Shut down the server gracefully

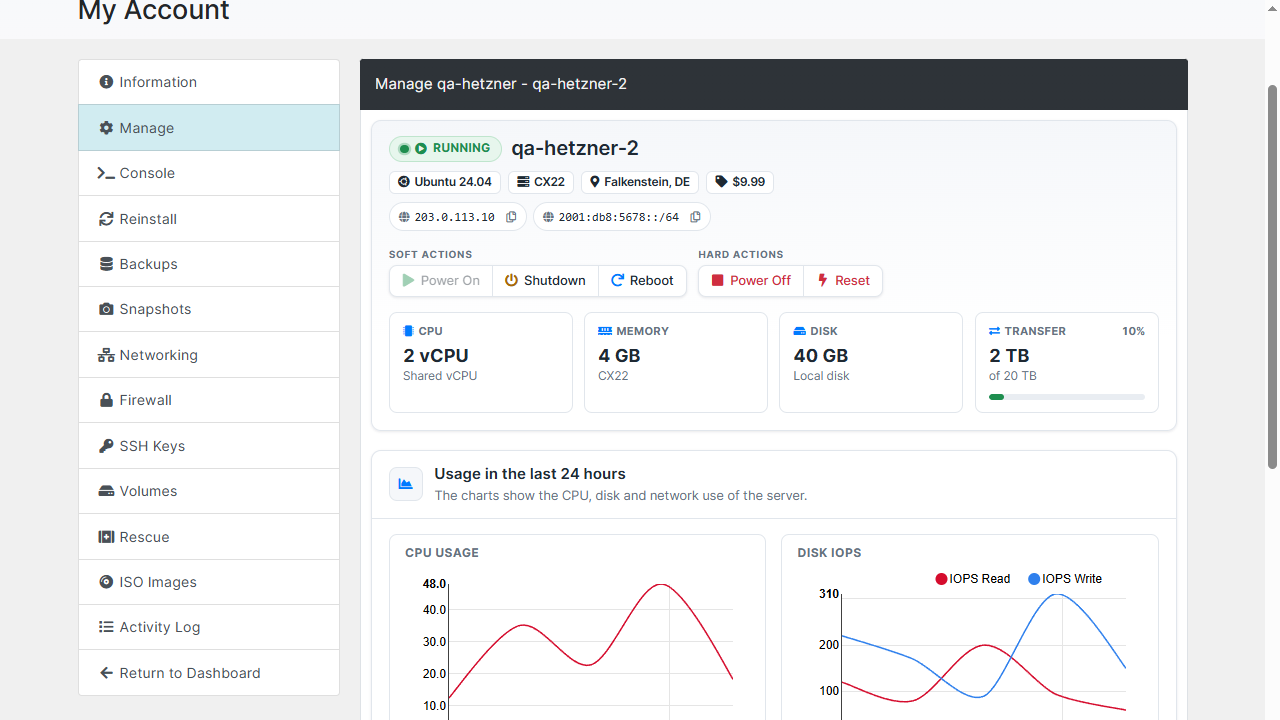[545, 281]
